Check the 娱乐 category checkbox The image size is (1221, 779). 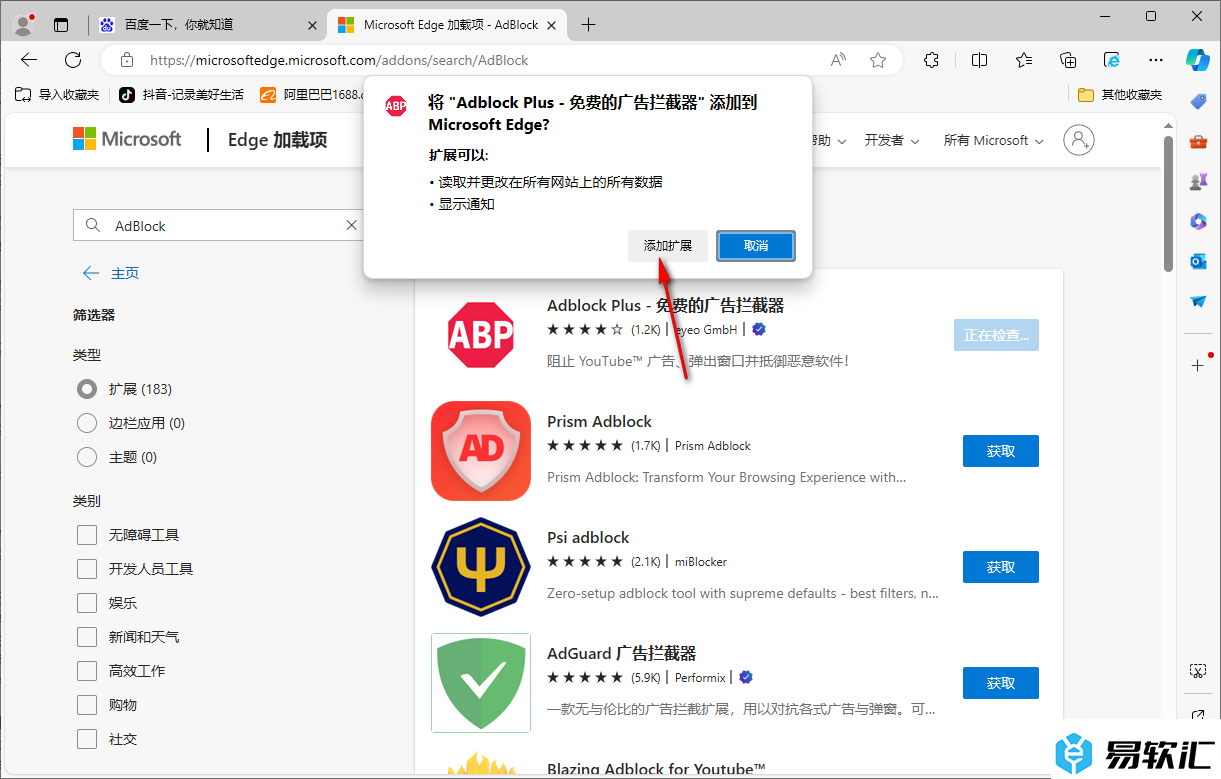(87, 603)
